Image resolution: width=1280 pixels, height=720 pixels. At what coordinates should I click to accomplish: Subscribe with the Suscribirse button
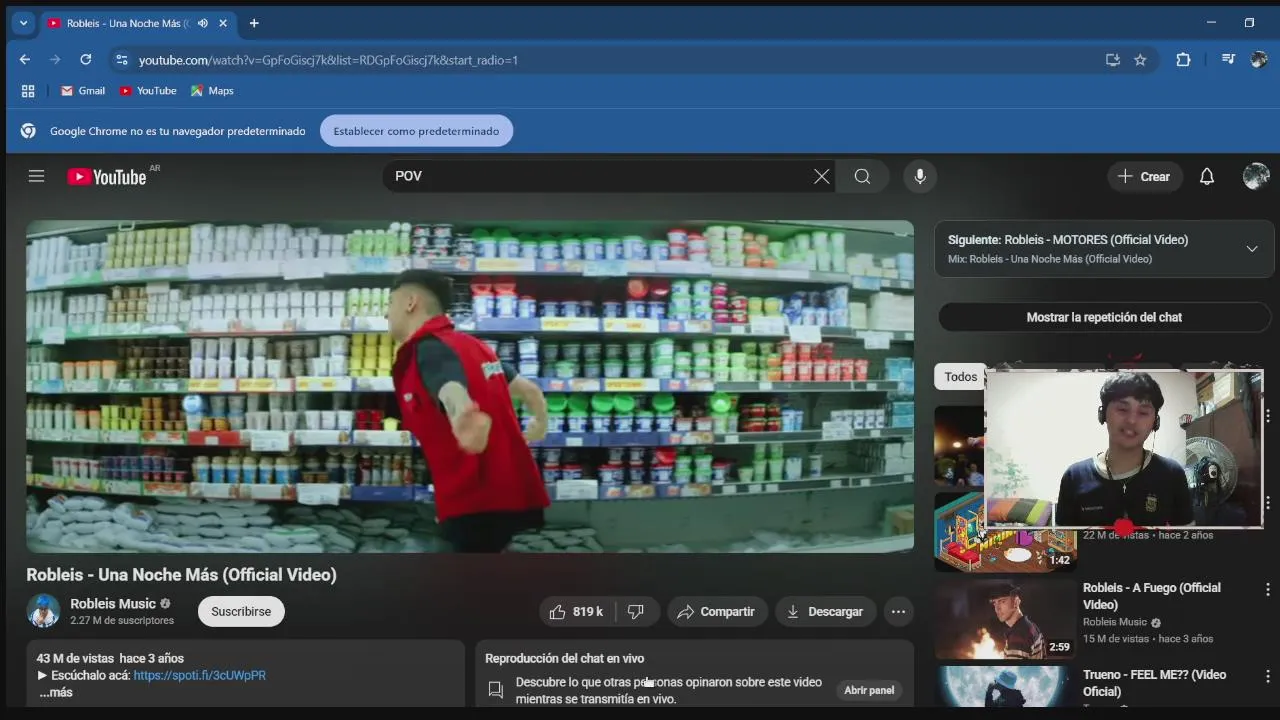[241, 612]
